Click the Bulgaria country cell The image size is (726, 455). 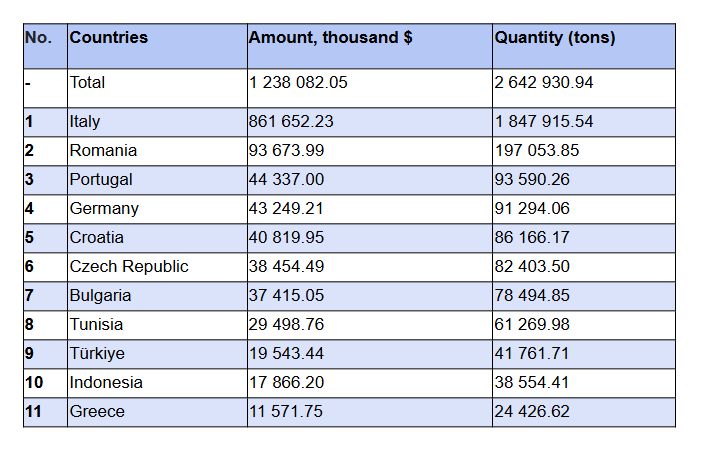[x=100, y=296]
